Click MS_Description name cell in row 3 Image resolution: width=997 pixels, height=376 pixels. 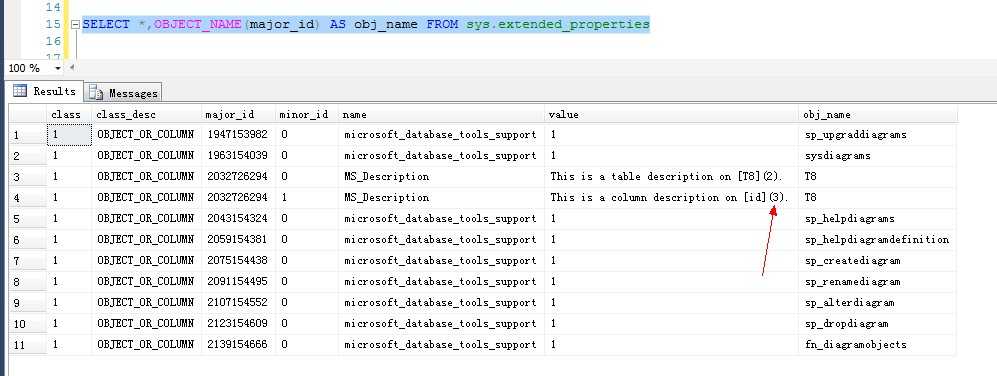pyautogui.click(x=441, y=177)
